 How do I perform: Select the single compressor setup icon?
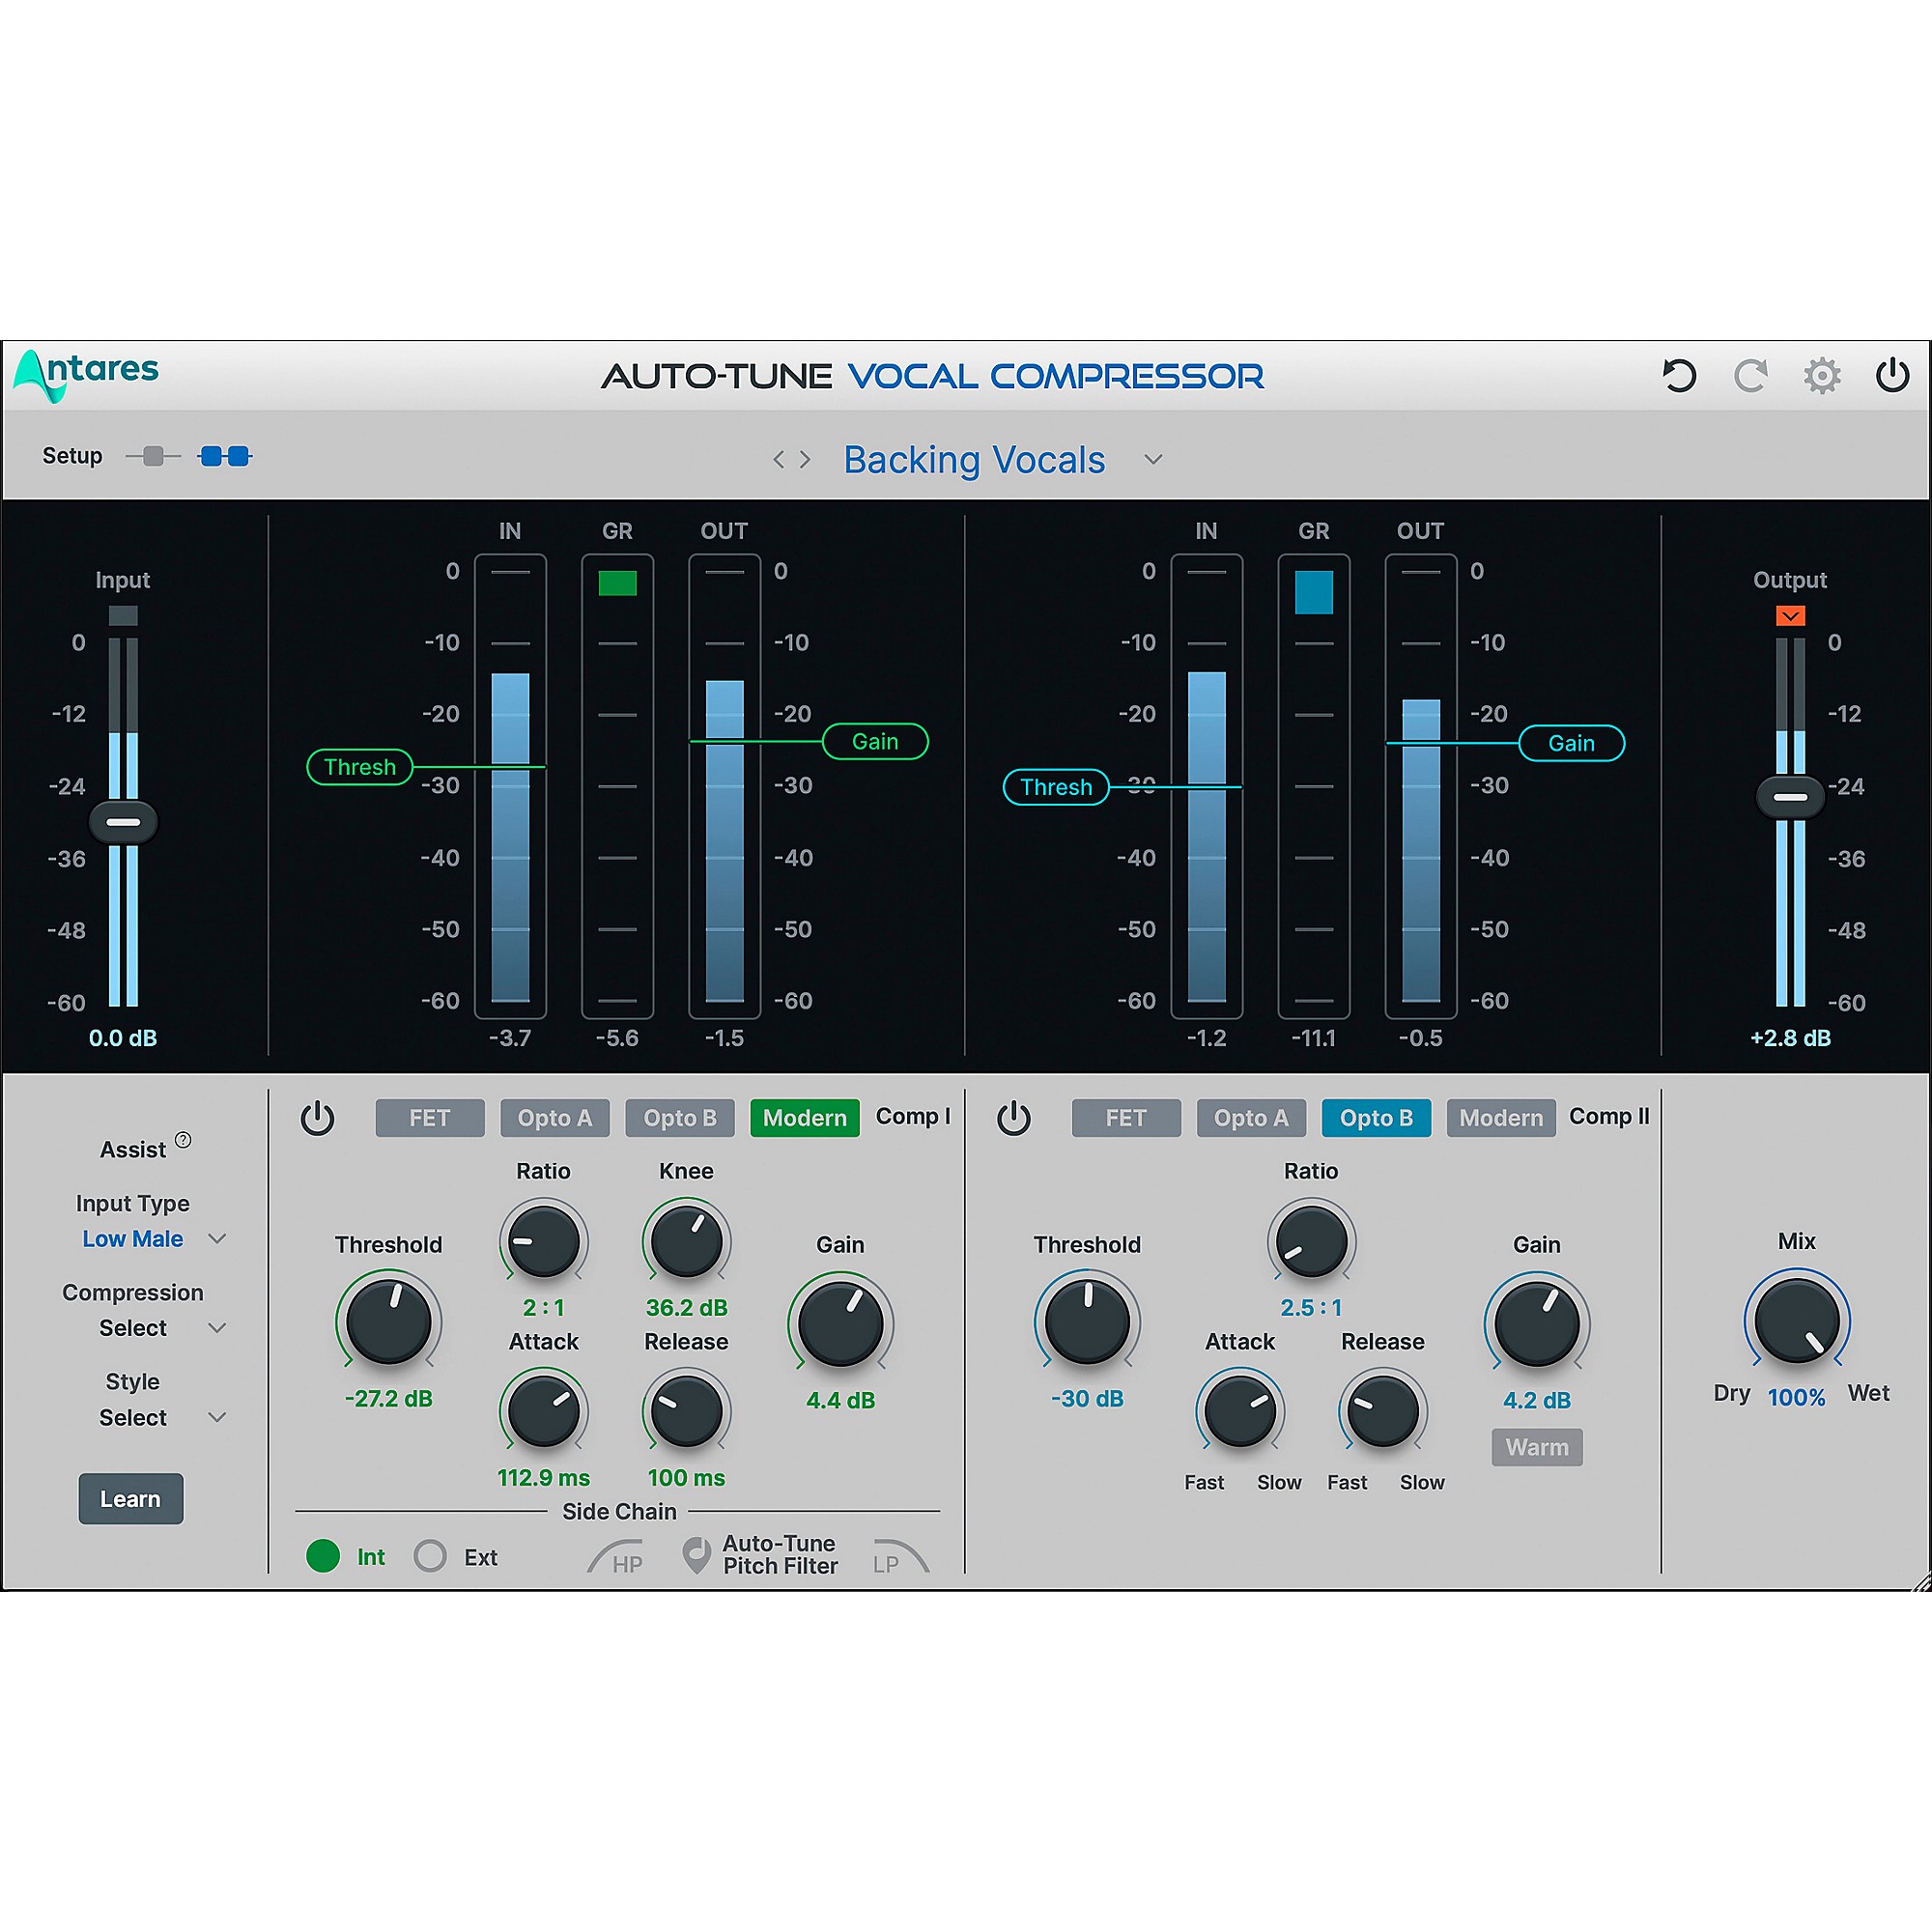[x=153, y=457]
